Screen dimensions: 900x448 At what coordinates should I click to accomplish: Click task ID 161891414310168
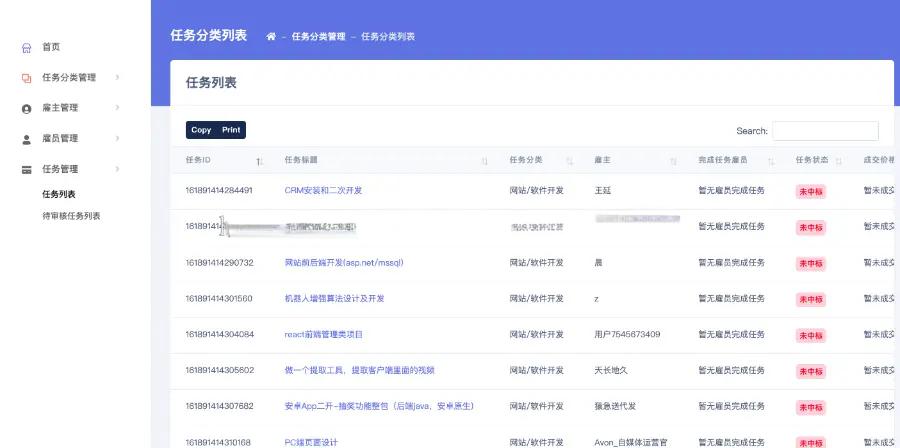point(219,442)
